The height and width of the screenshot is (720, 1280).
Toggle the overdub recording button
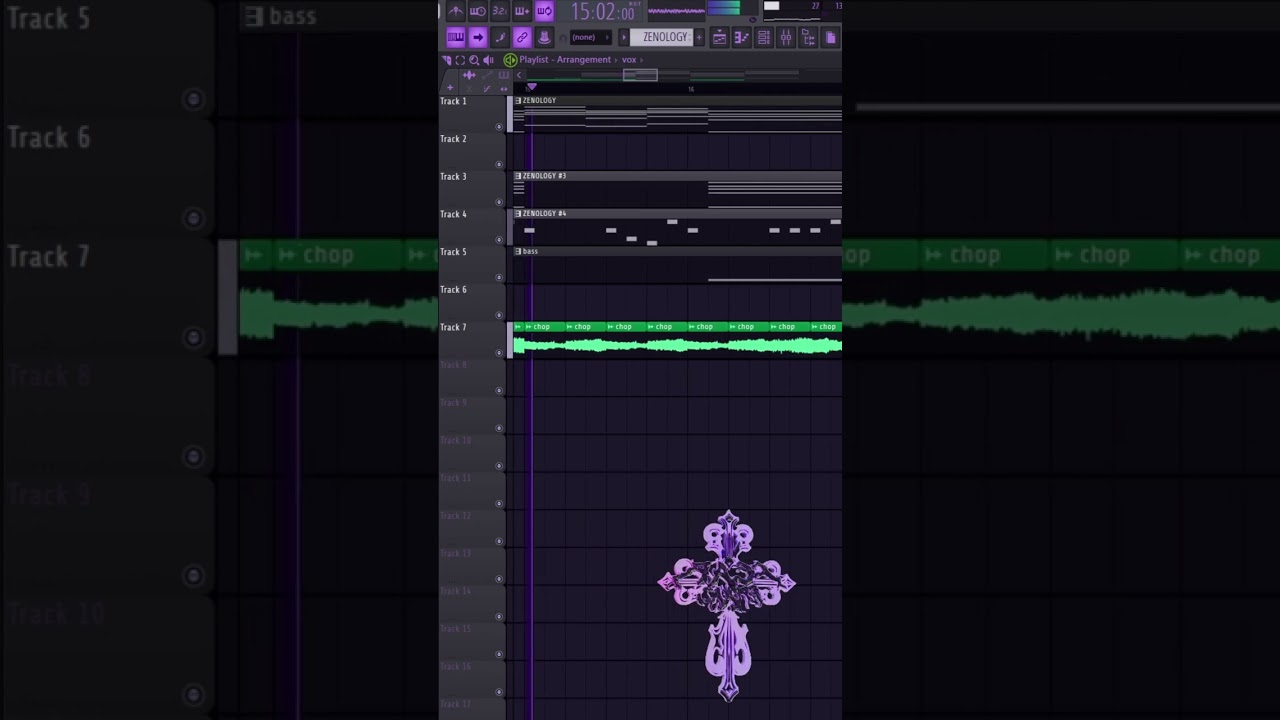point(522,11)
